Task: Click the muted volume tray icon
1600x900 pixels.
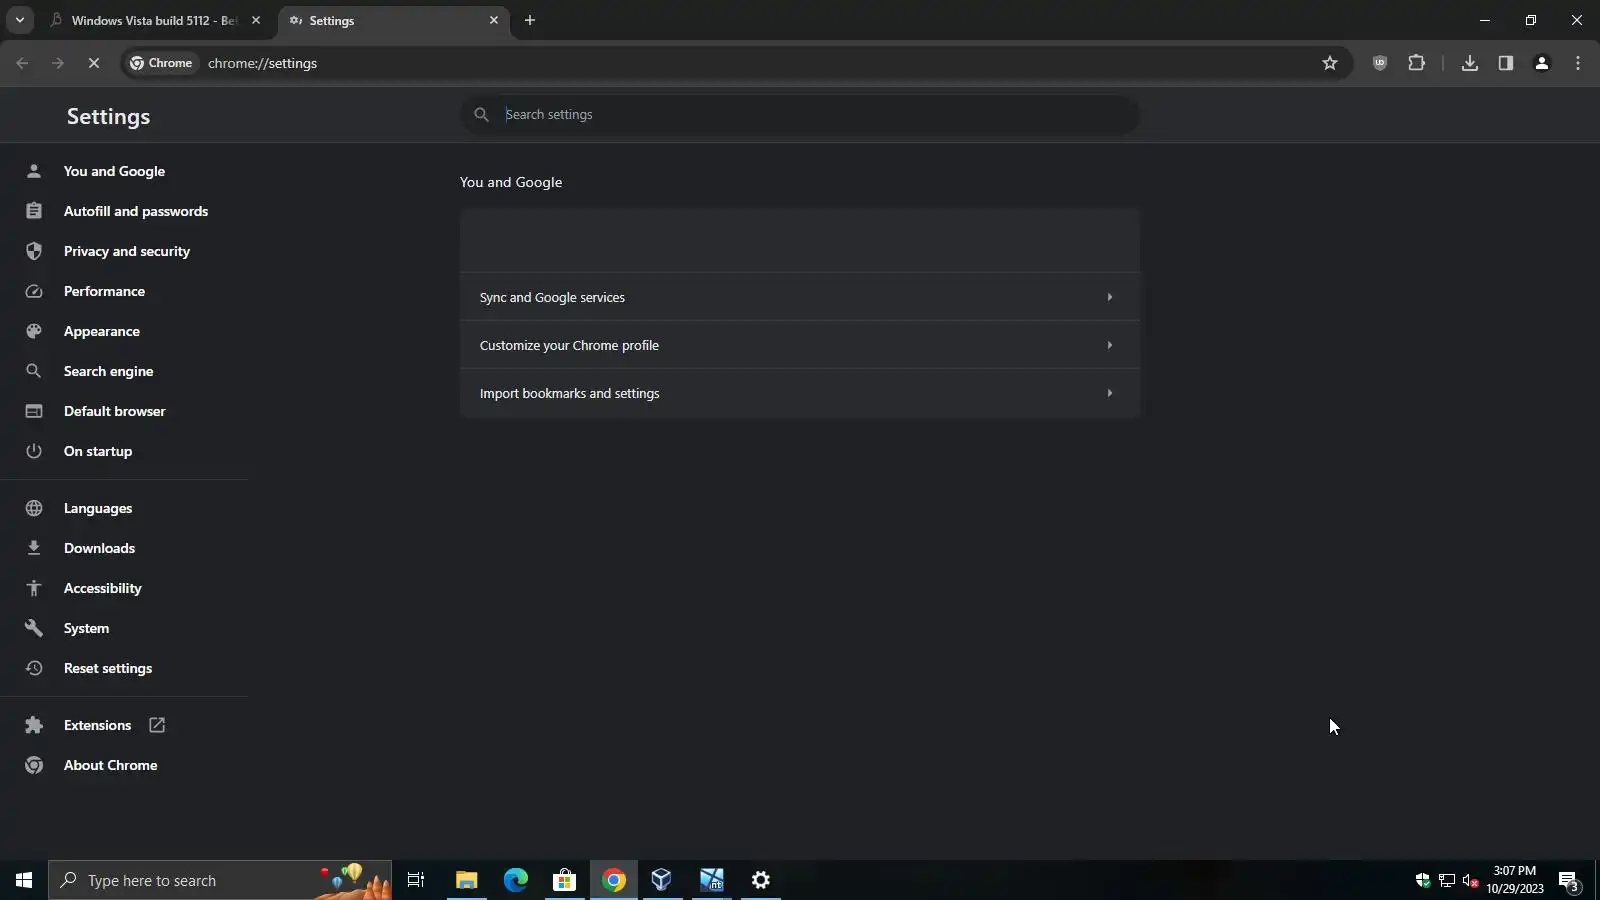Action: [x=1471, y=881]
